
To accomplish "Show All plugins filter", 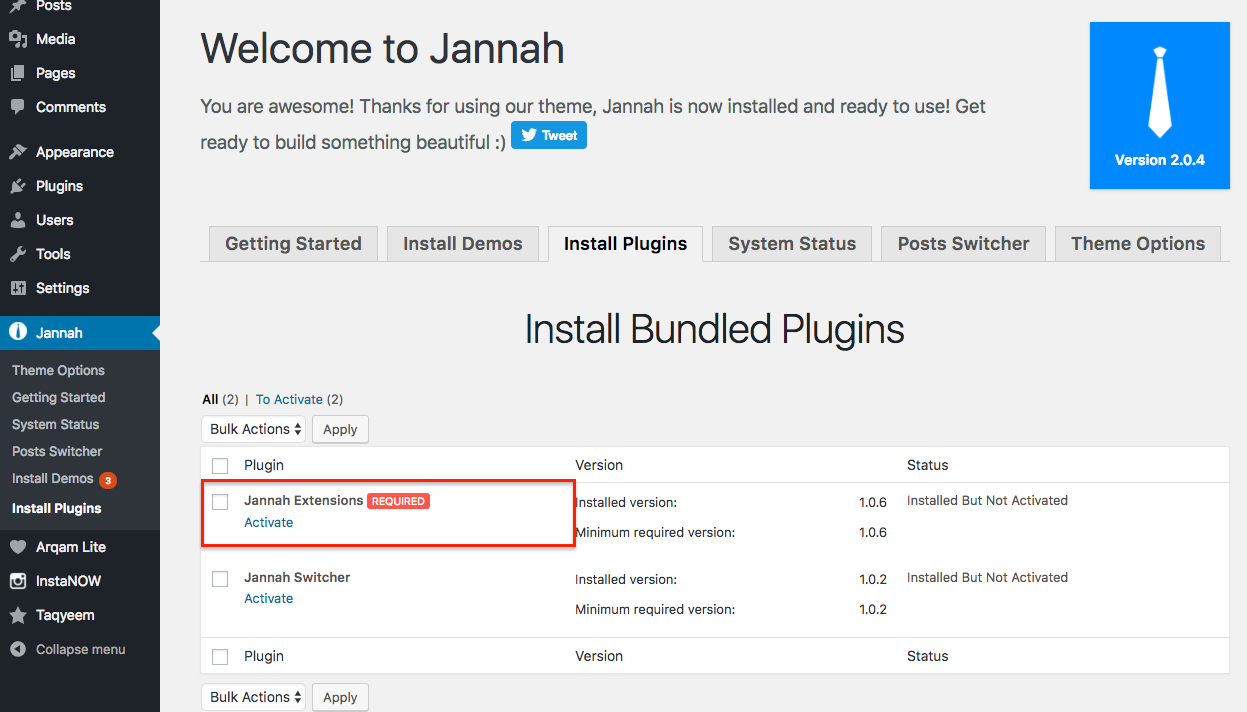I will tap(210, 399).
